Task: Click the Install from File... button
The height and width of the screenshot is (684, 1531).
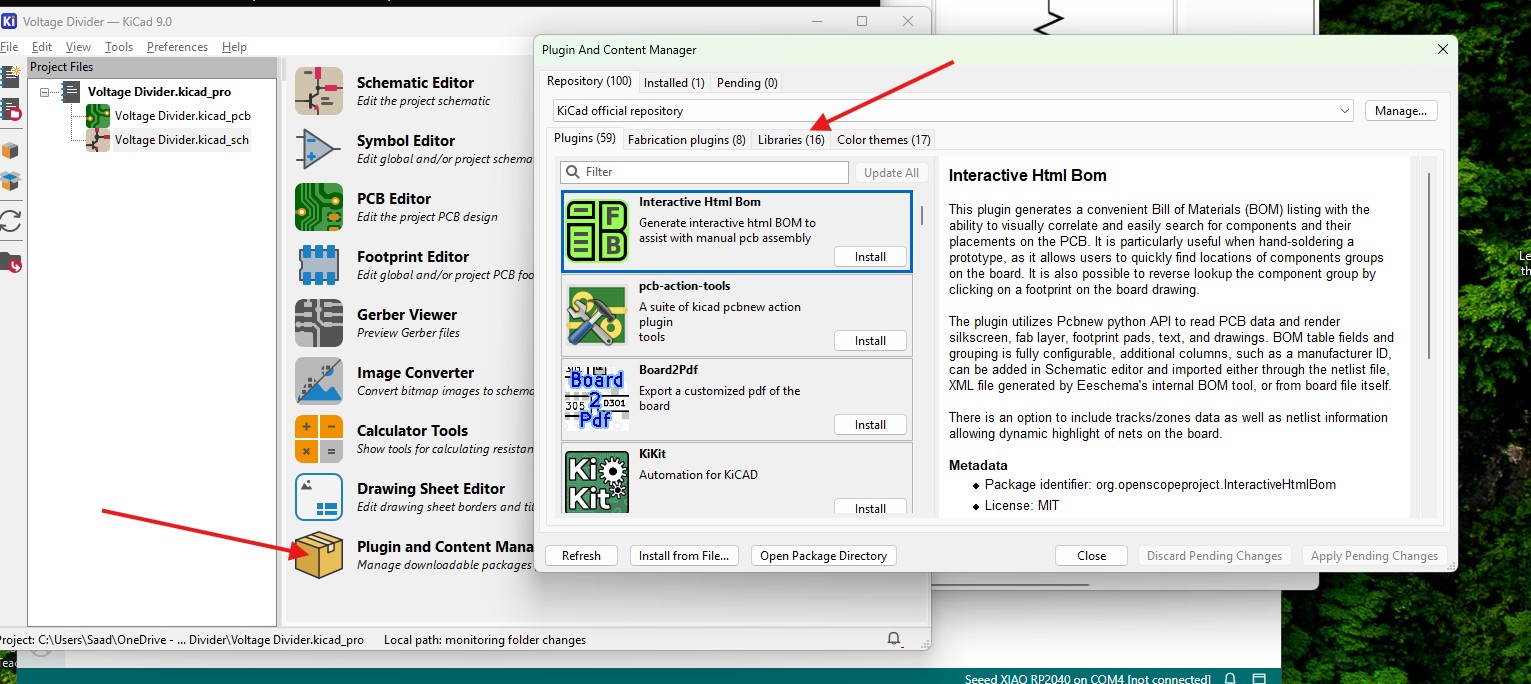Action: pos(684,556)
